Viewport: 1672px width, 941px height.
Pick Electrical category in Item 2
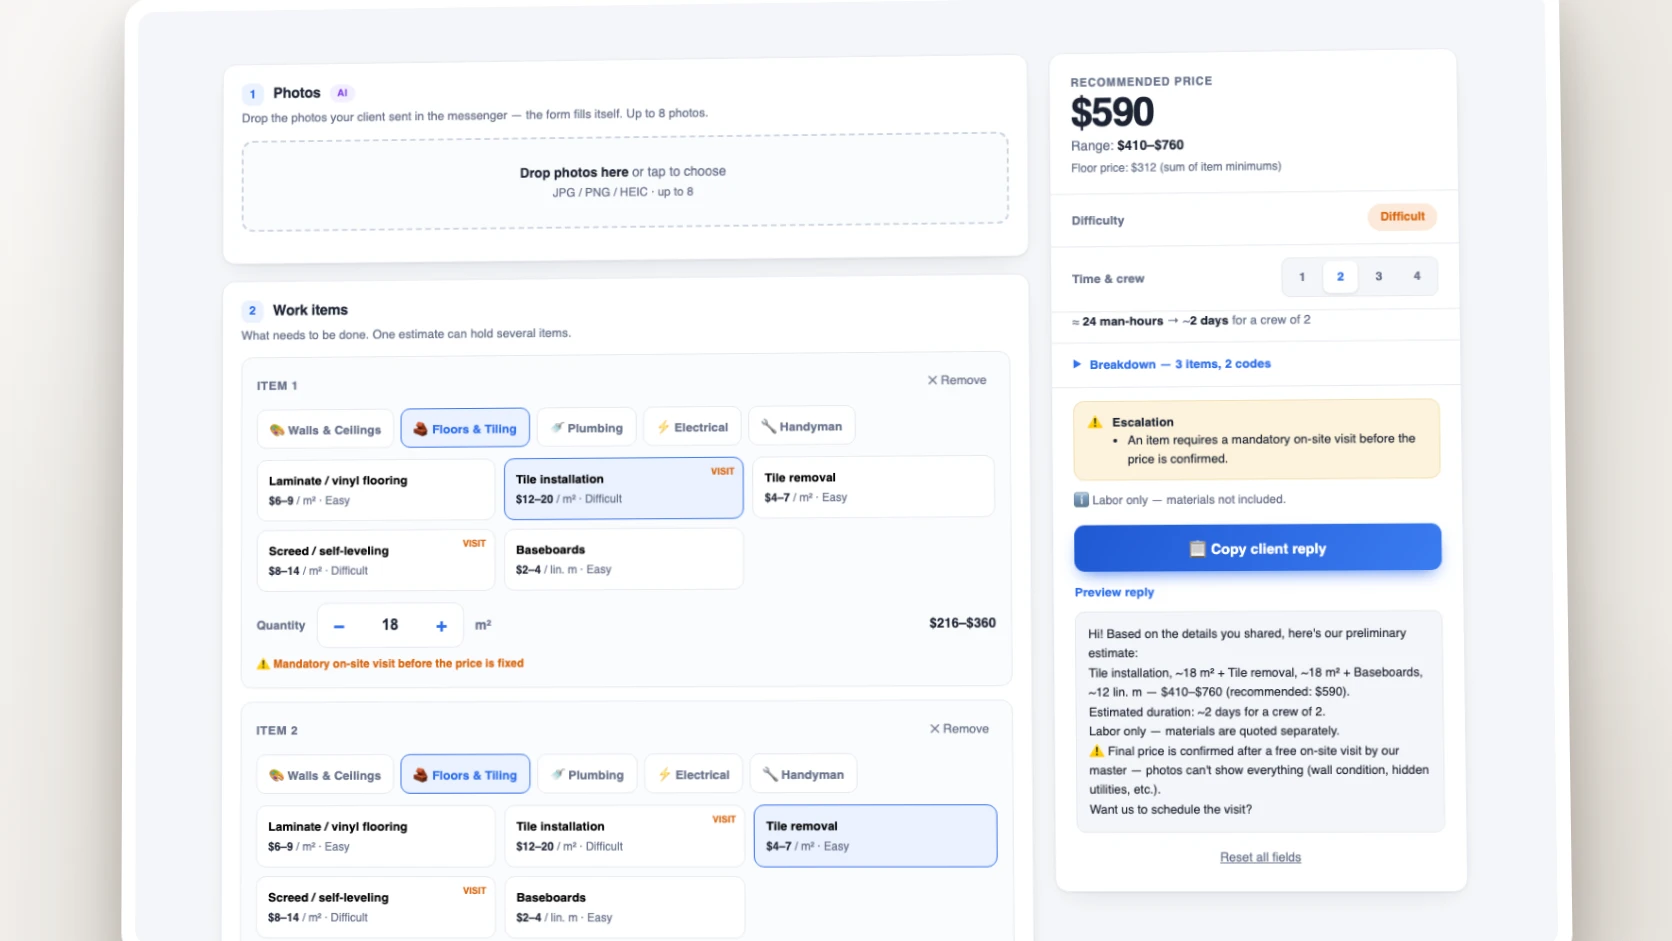pyautogui.click(x=694, y=775)
